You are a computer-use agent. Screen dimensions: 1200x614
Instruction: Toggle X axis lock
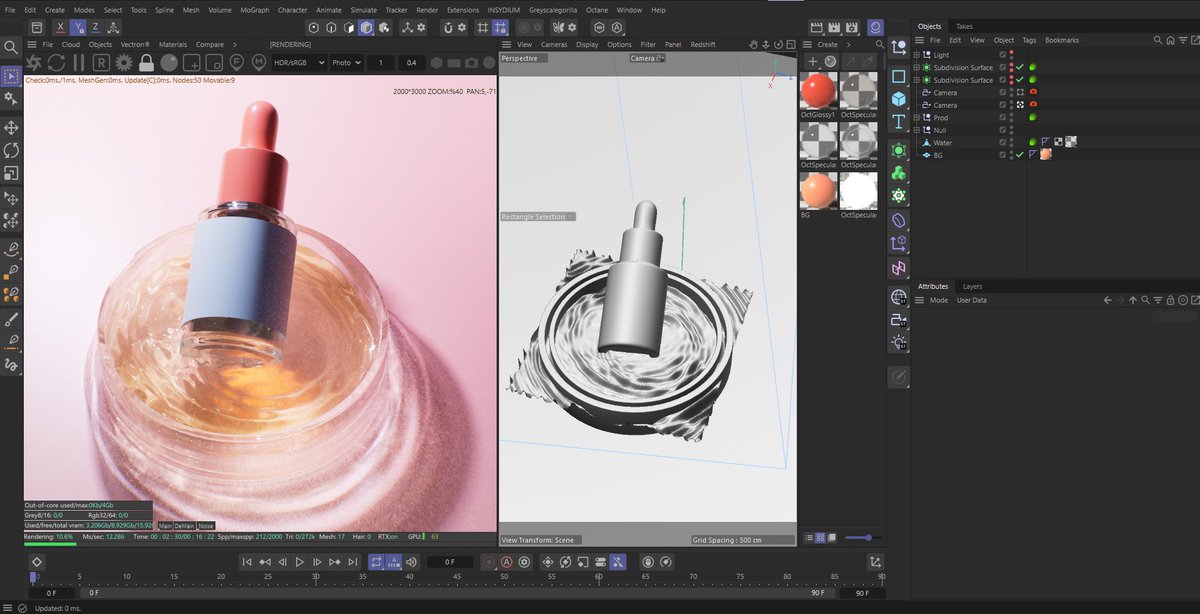tap(61, 28)
